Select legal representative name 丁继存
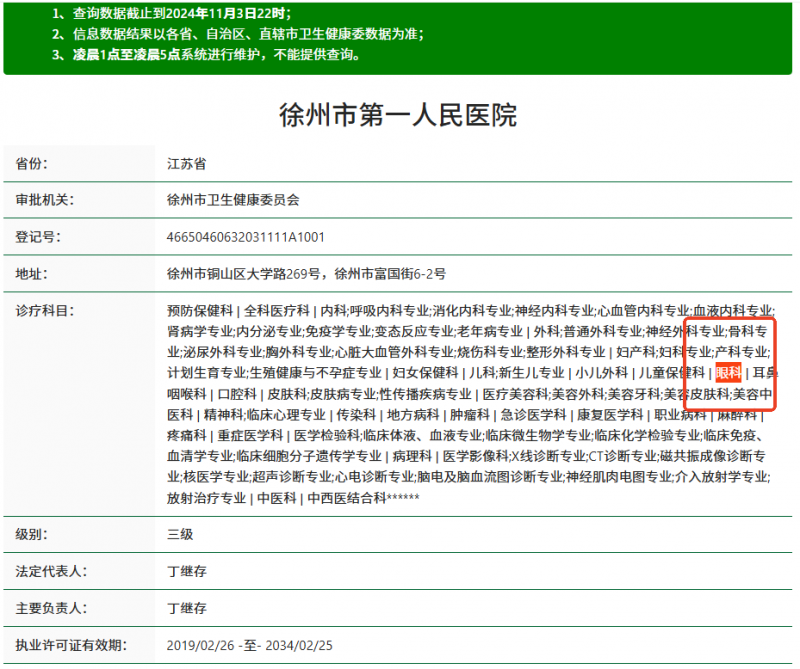 [x=186, y=572]
